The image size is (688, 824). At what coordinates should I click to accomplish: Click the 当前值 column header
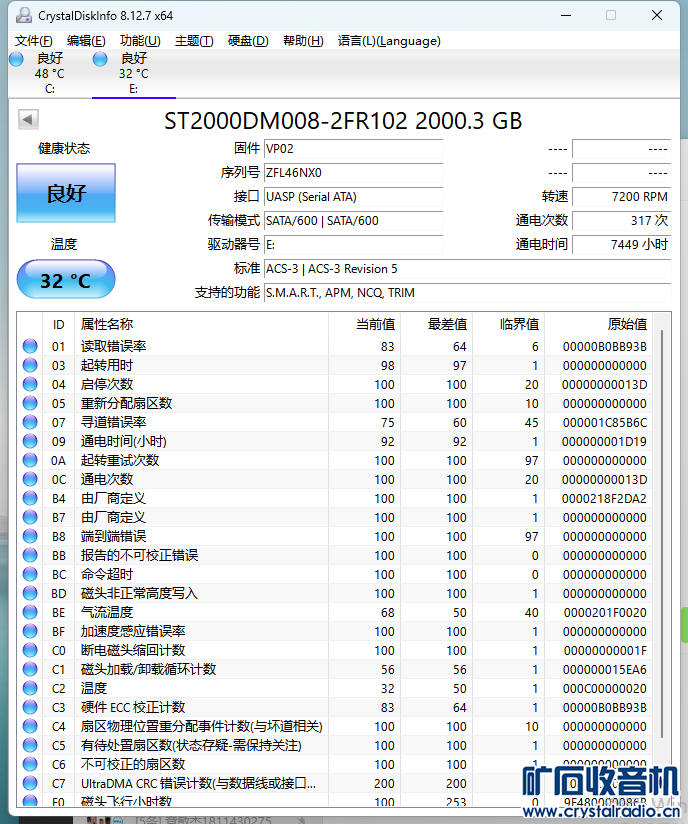[x=365, y=324]
